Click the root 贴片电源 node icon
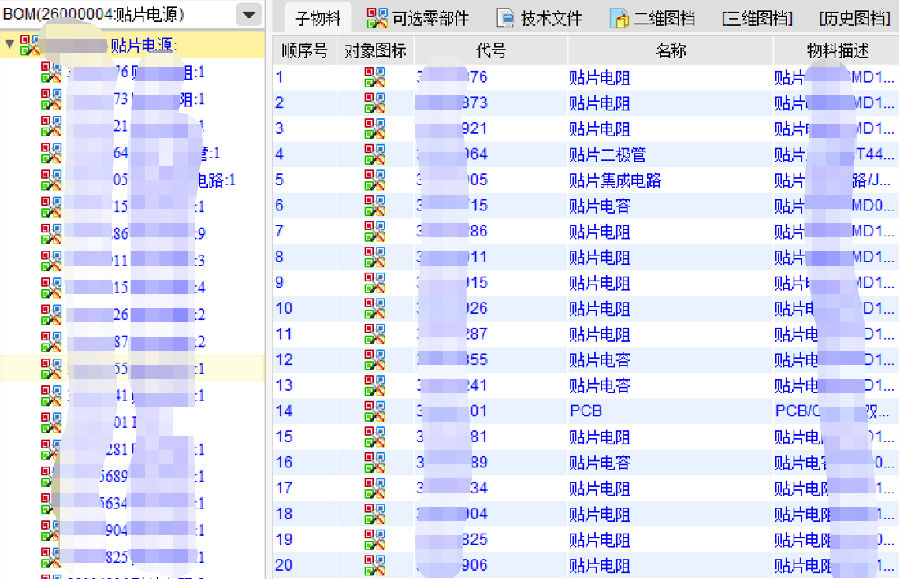Image resolution: width=900 pixels, height=579 pixels. click(x=31, y=45)
